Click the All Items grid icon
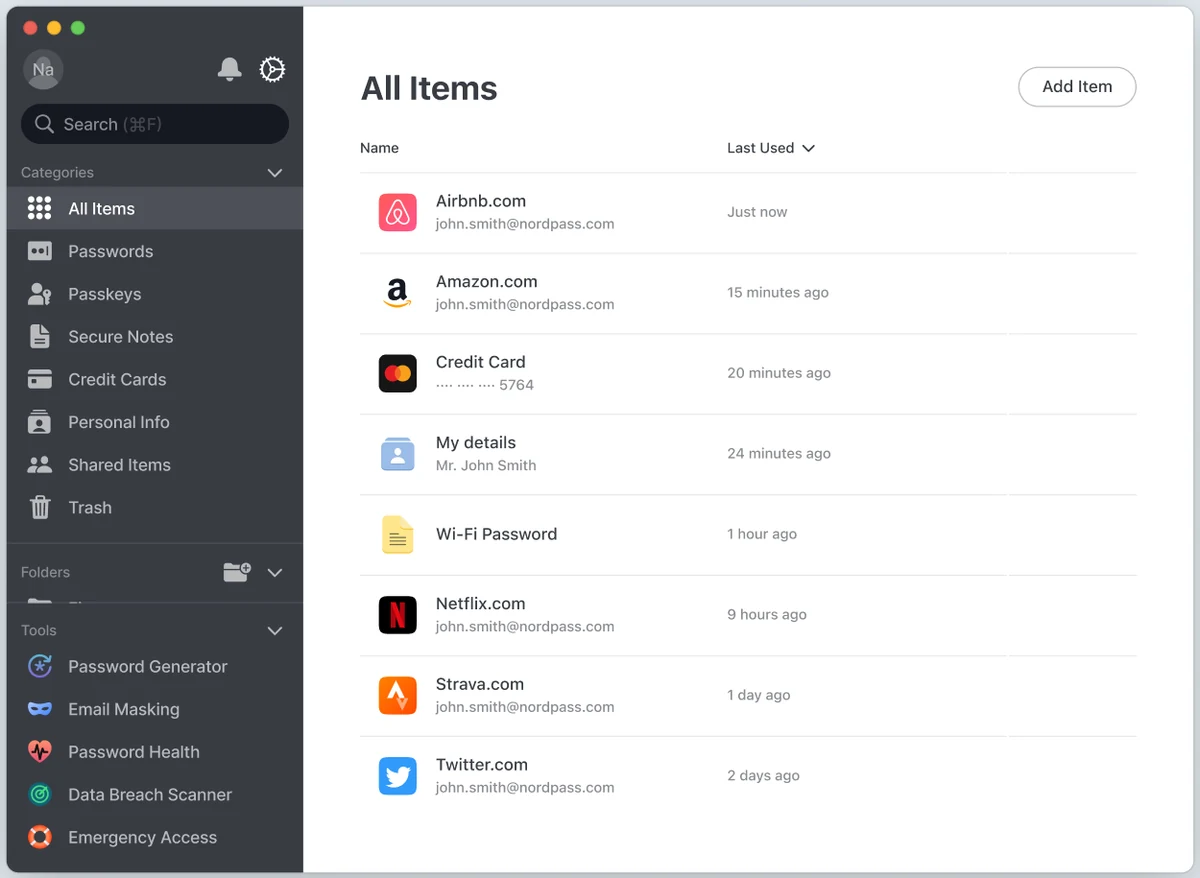Image resolution: width=1200 pixels, height=878 pixels. click(x=39, y=208)
